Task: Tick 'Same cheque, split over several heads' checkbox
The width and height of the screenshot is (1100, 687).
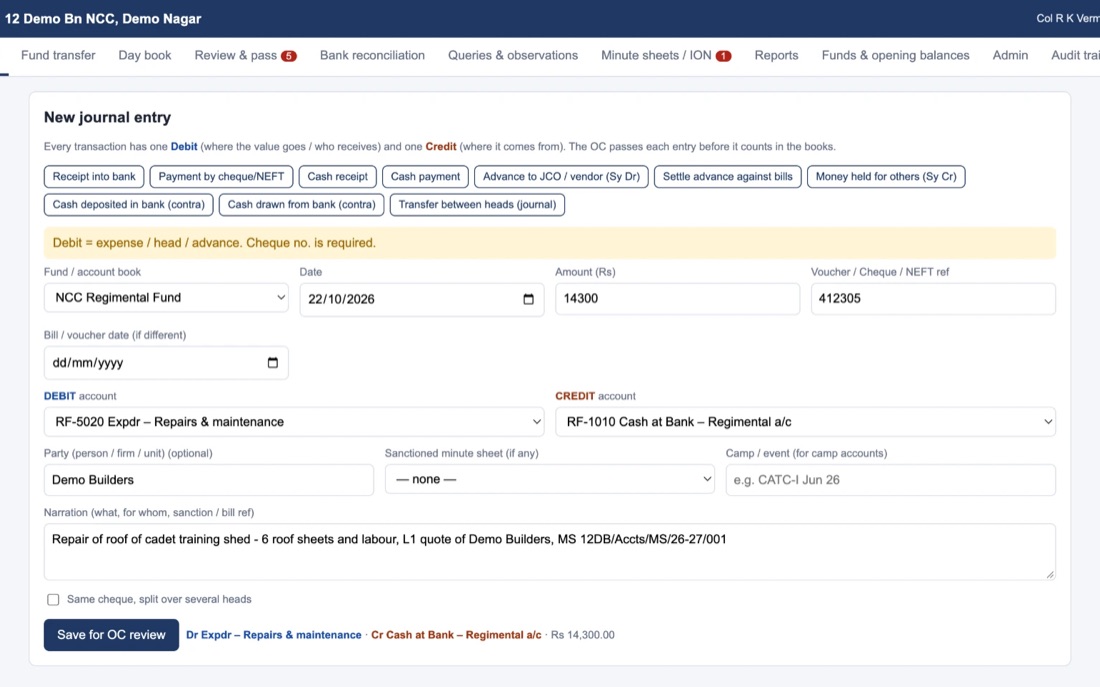Action: (x=53, y=599)
